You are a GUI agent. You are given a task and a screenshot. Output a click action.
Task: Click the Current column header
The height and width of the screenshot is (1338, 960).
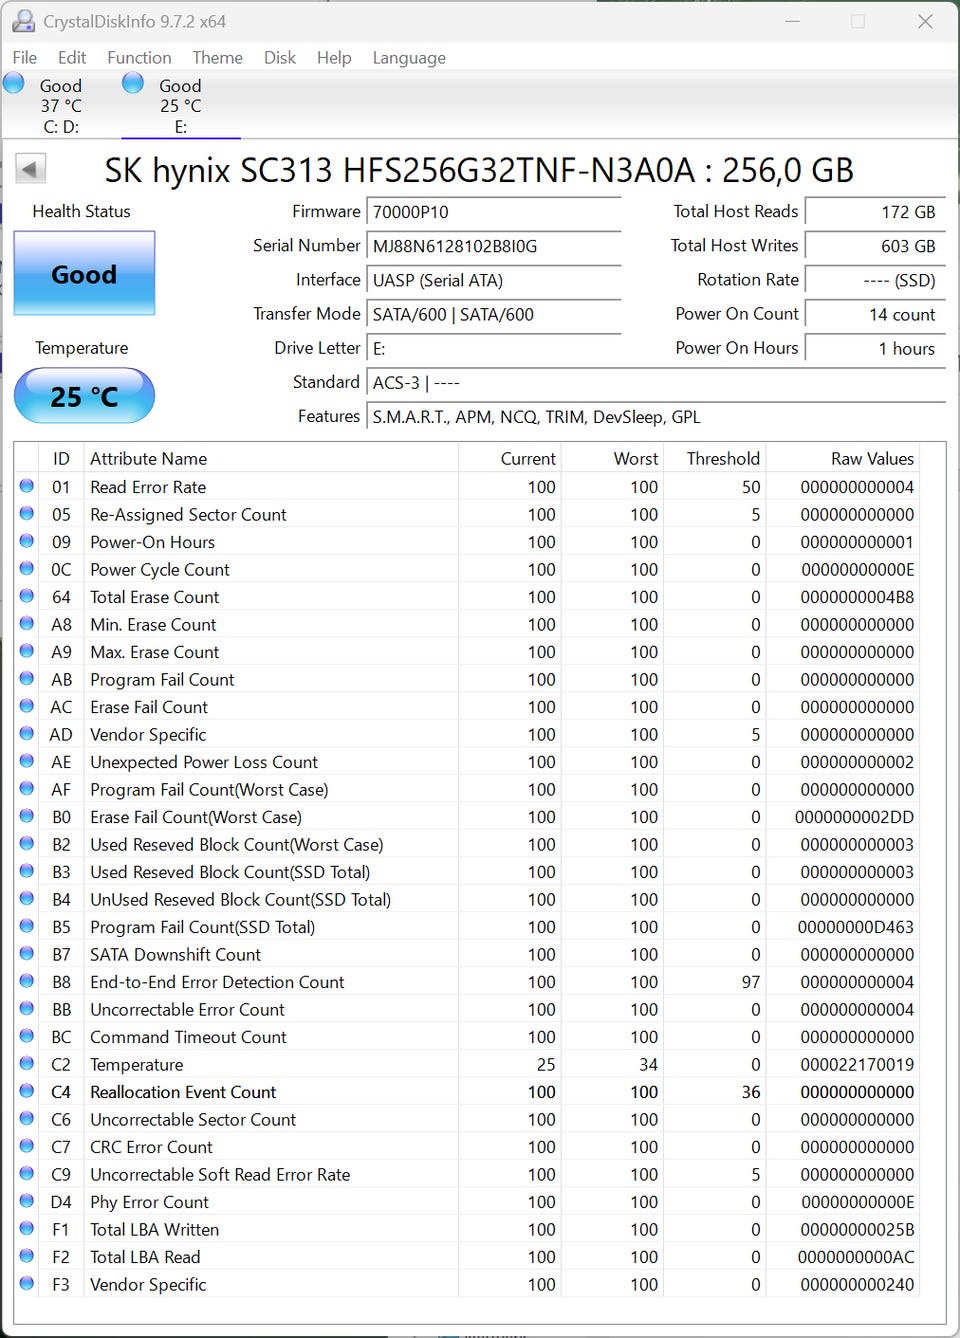(510, 458)
